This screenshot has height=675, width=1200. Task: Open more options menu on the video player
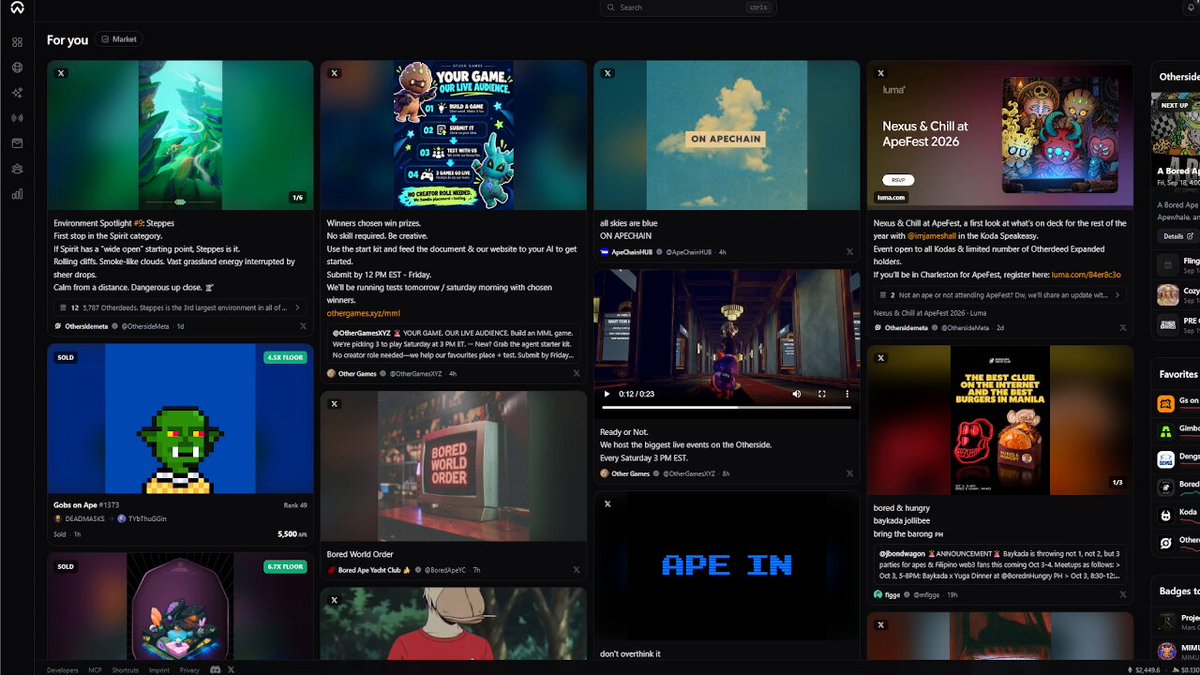pos(846,394)
